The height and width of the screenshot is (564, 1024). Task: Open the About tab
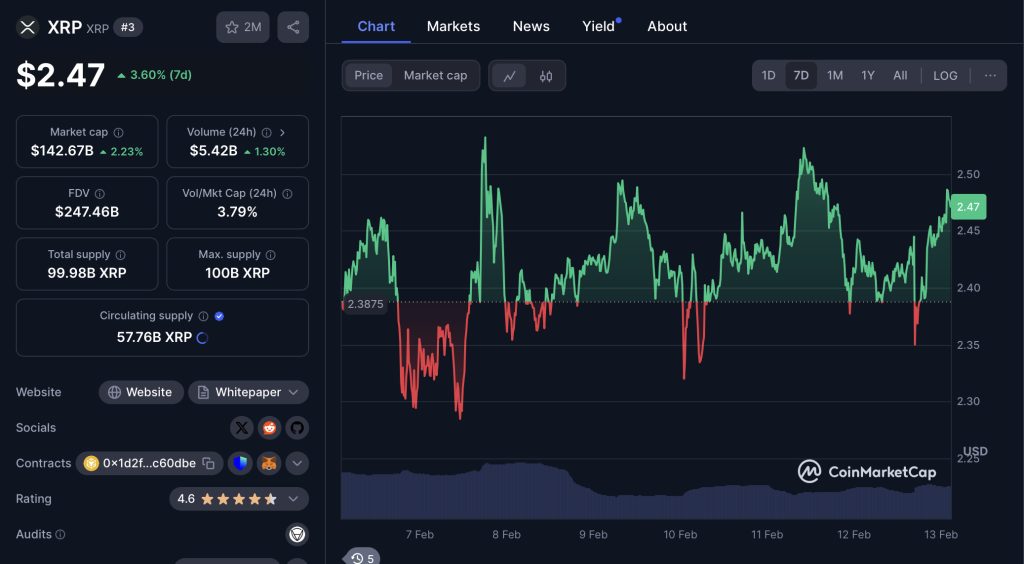[x=667, y=26]
